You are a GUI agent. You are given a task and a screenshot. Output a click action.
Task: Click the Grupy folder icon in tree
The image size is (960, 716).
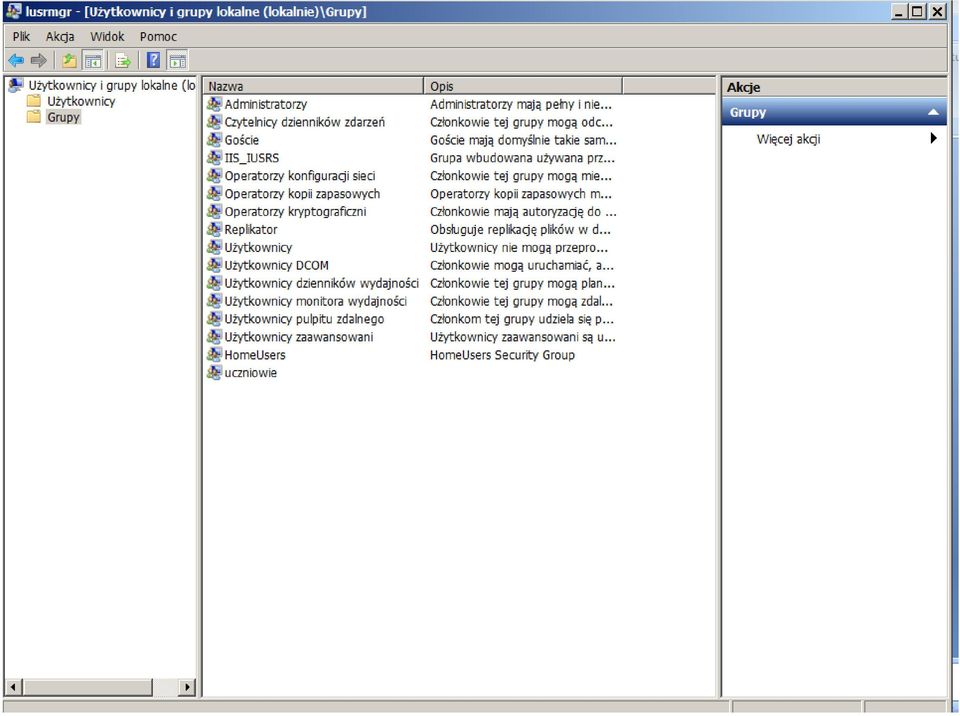click(x=34, y=117)
